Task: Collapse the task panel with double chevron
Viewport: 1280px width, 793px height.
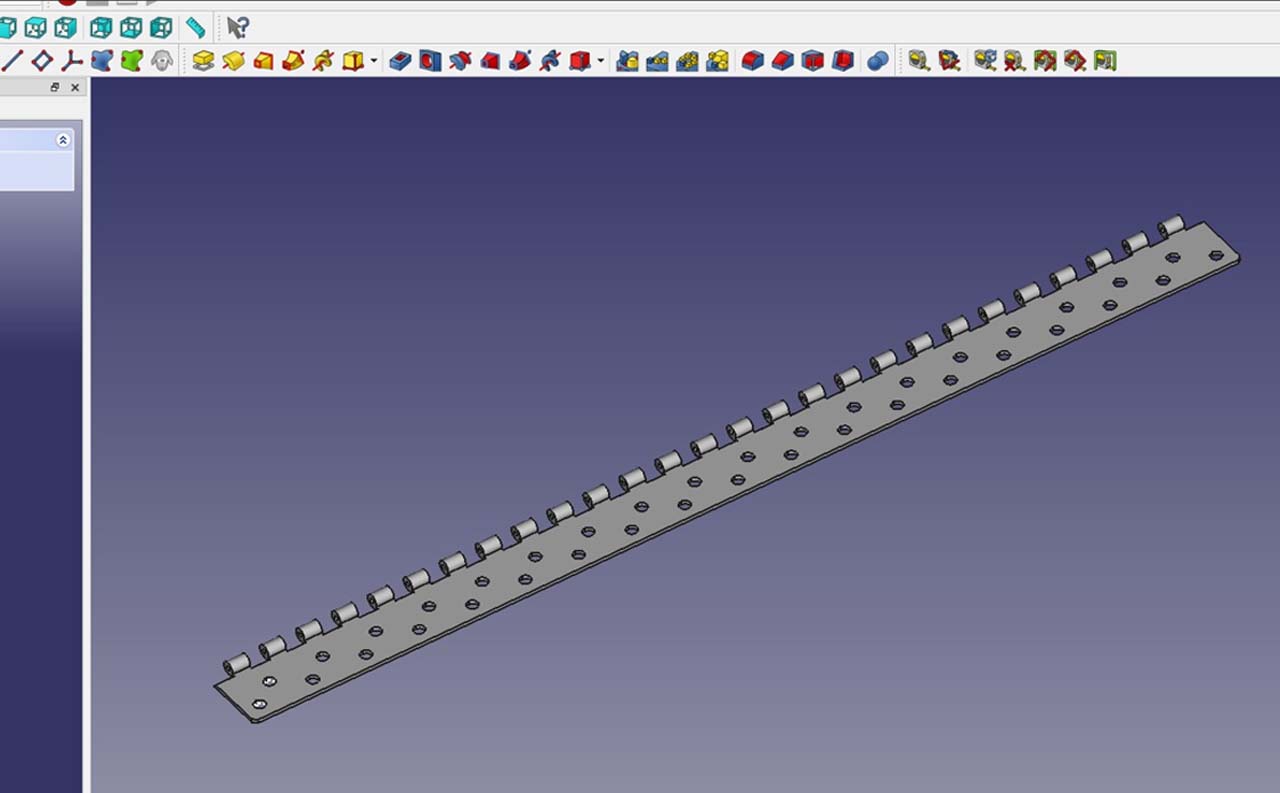Action: [63, 140]
